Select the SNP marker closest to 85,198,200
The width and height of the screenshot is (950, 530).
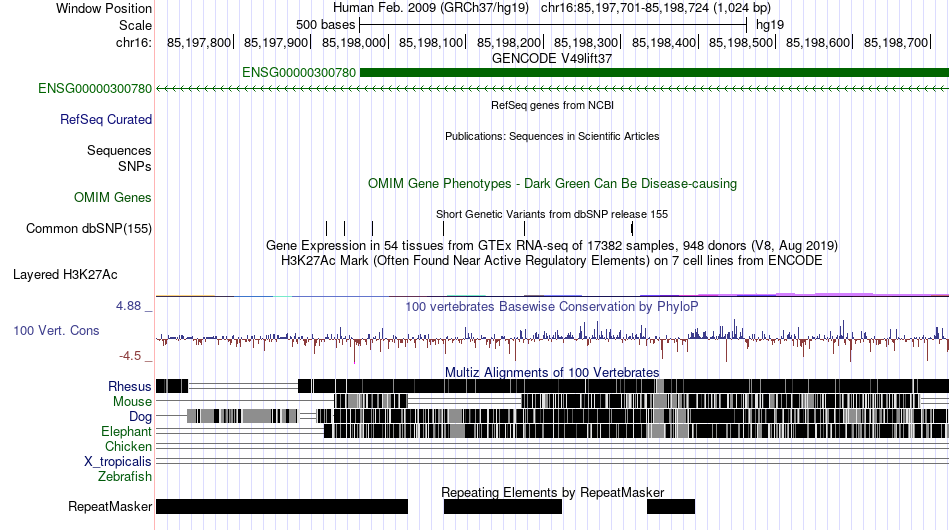pos(524,228)
